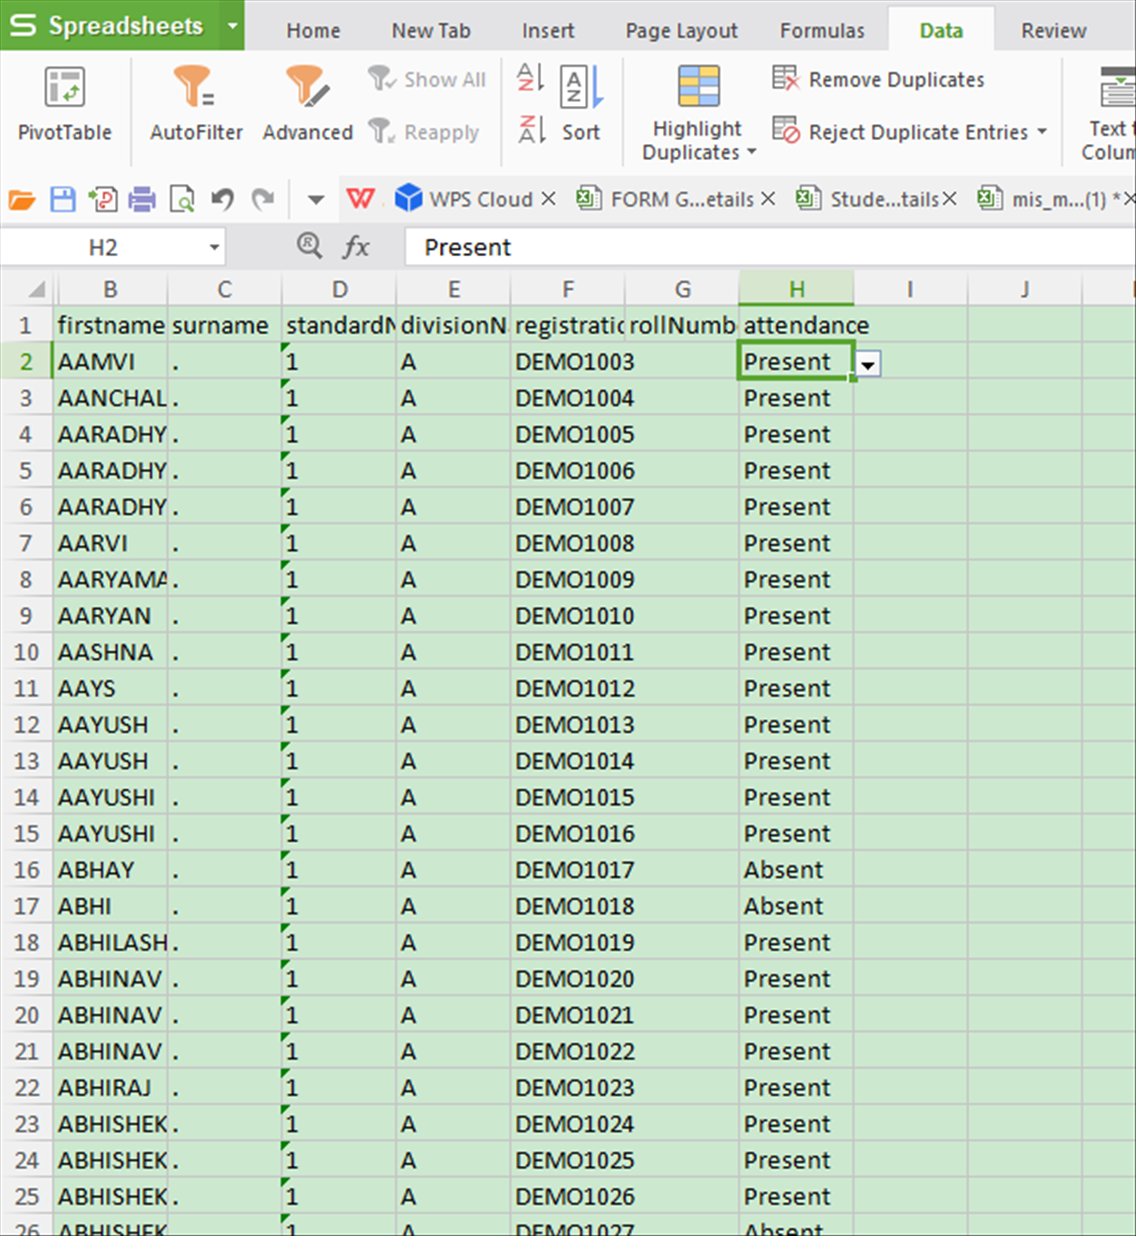The image size is (1136, 1236).
Task: Select the attendance header cell
Action: click(x=796, y=325)
